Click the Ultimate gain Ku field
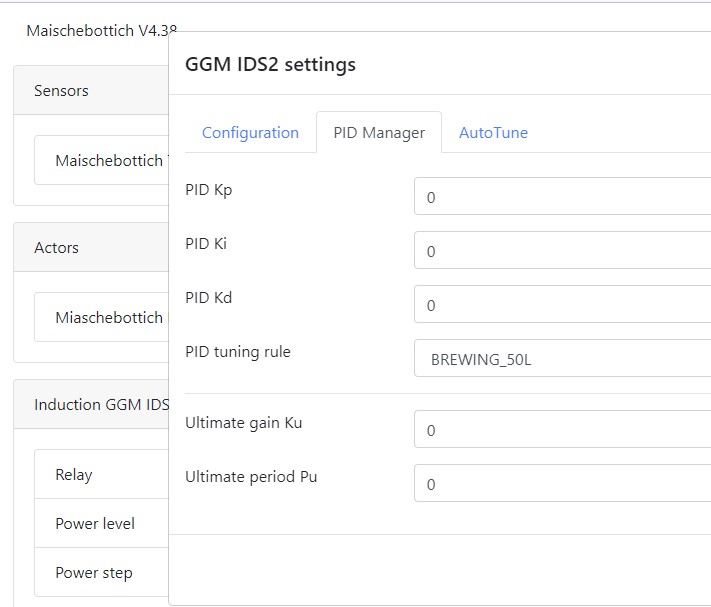 562,430
